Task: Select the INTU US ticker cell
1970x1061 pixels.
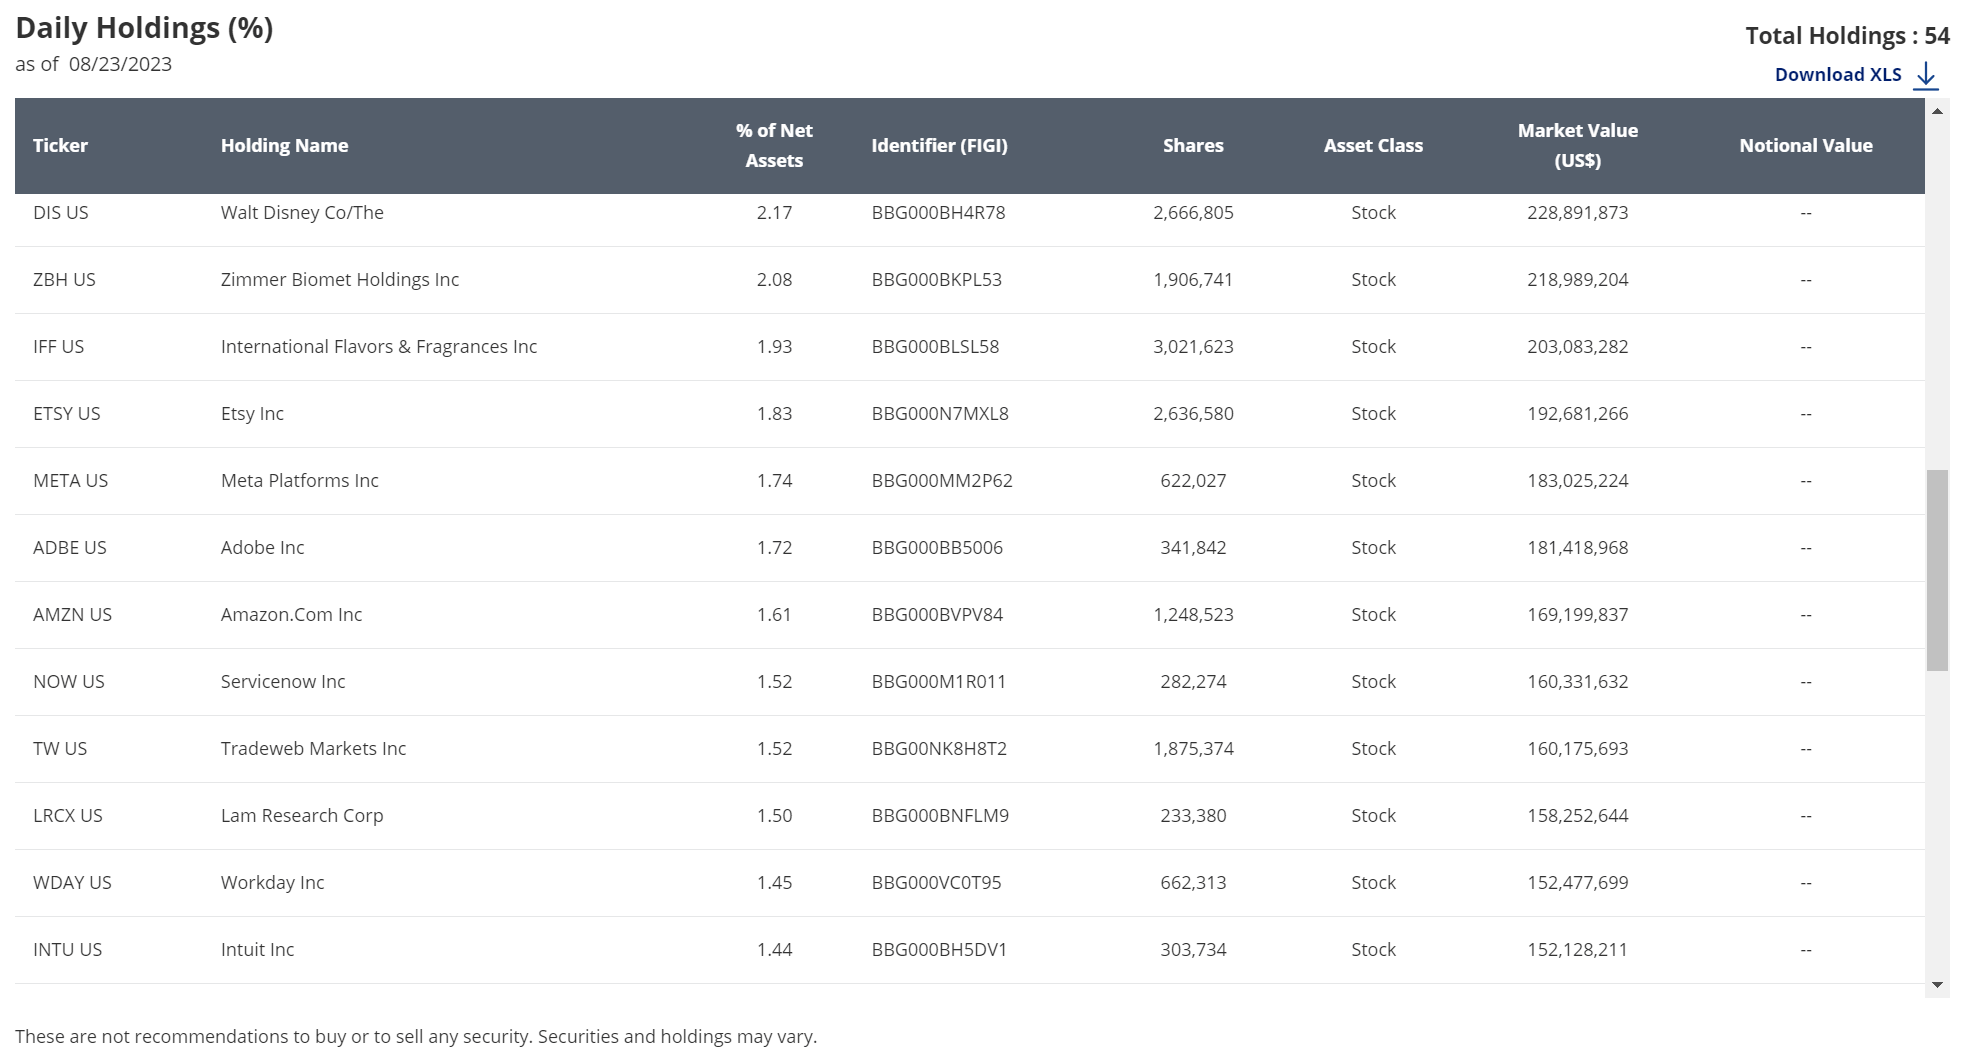Action: 67,950
